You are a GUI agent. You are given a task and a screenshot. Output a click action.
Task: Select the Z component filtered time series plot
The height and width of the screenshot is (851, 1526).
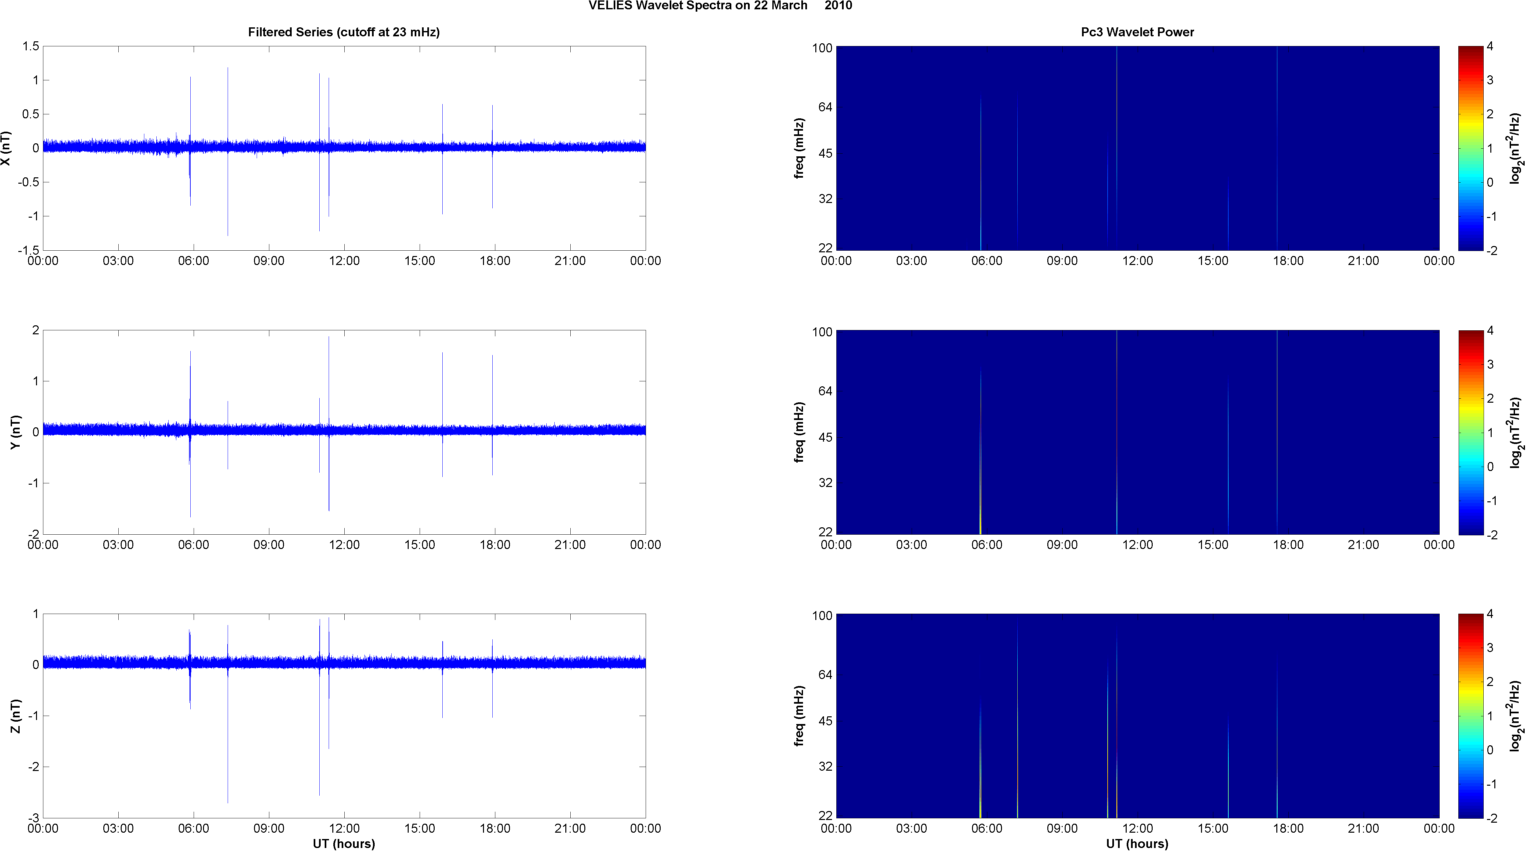[344, 716]
